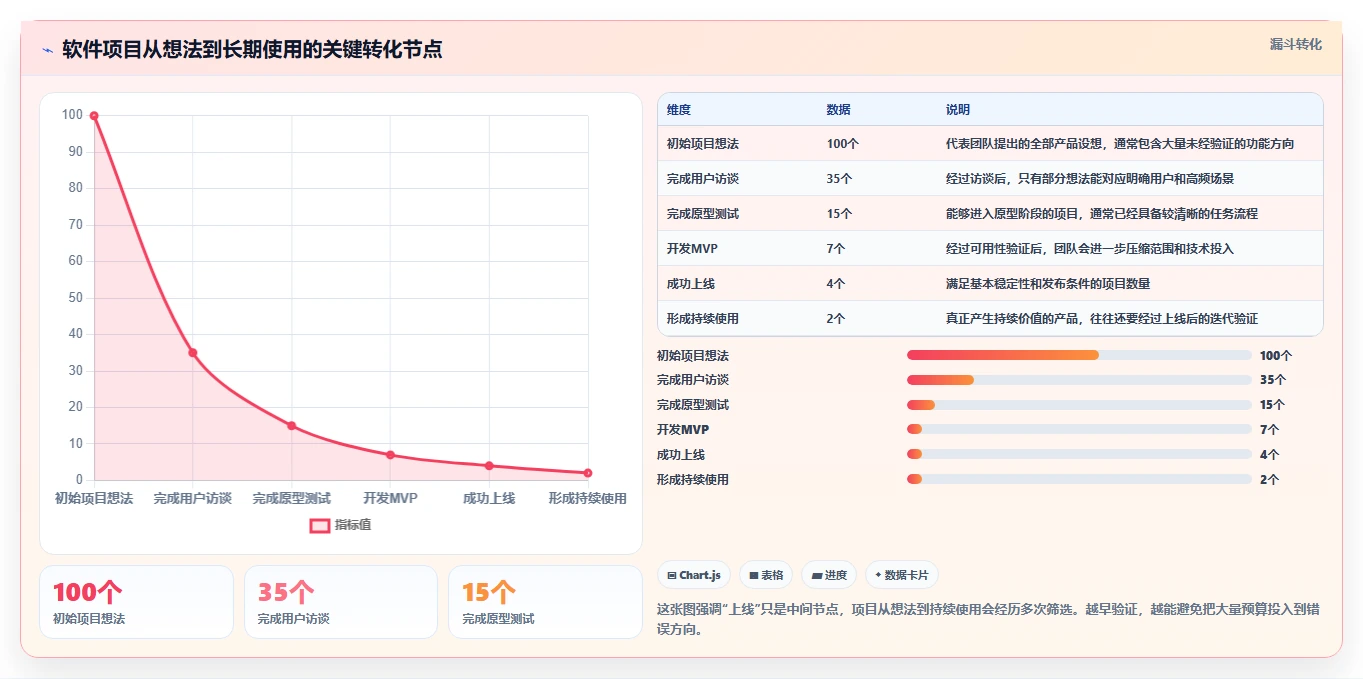Select the 形成持续使用 table row cell
This screenshot has height=679, width=1363.
tap(703, 319)
